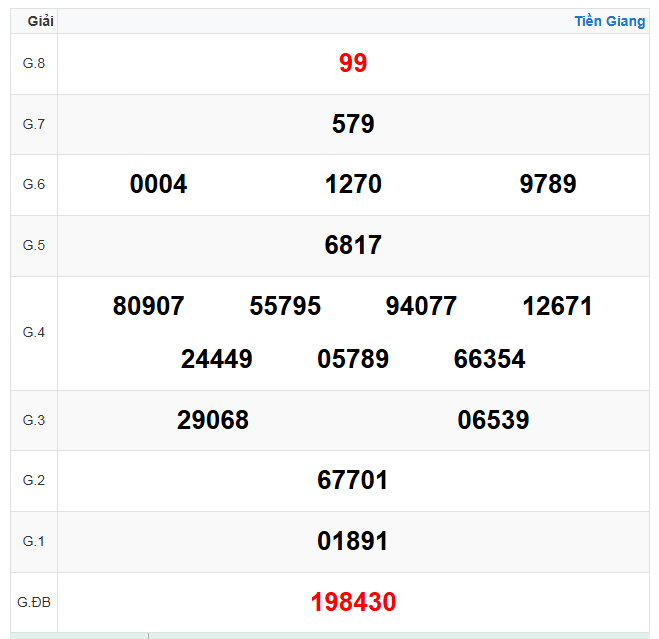Click G.4 number 05789

(353, 360)
